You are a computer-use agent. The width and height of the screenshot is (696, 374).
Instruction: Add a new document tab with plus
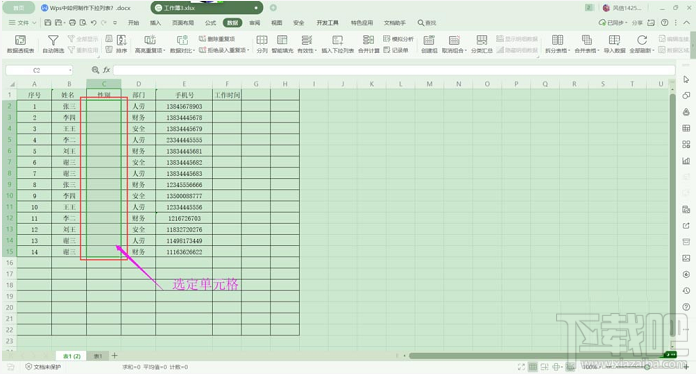point(273,8)
